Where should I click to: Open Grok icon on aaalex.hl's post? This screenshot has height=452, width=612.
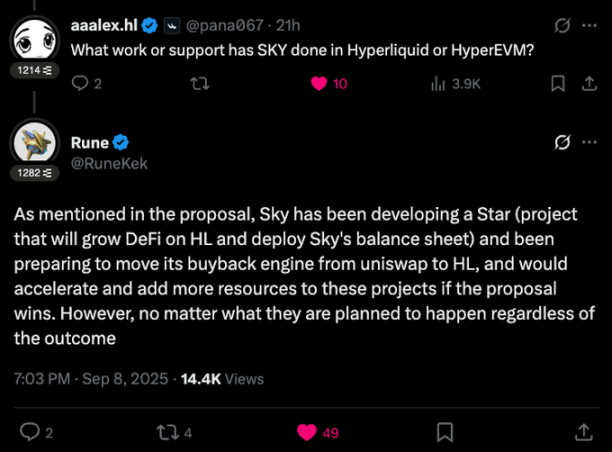click(562, 22)
